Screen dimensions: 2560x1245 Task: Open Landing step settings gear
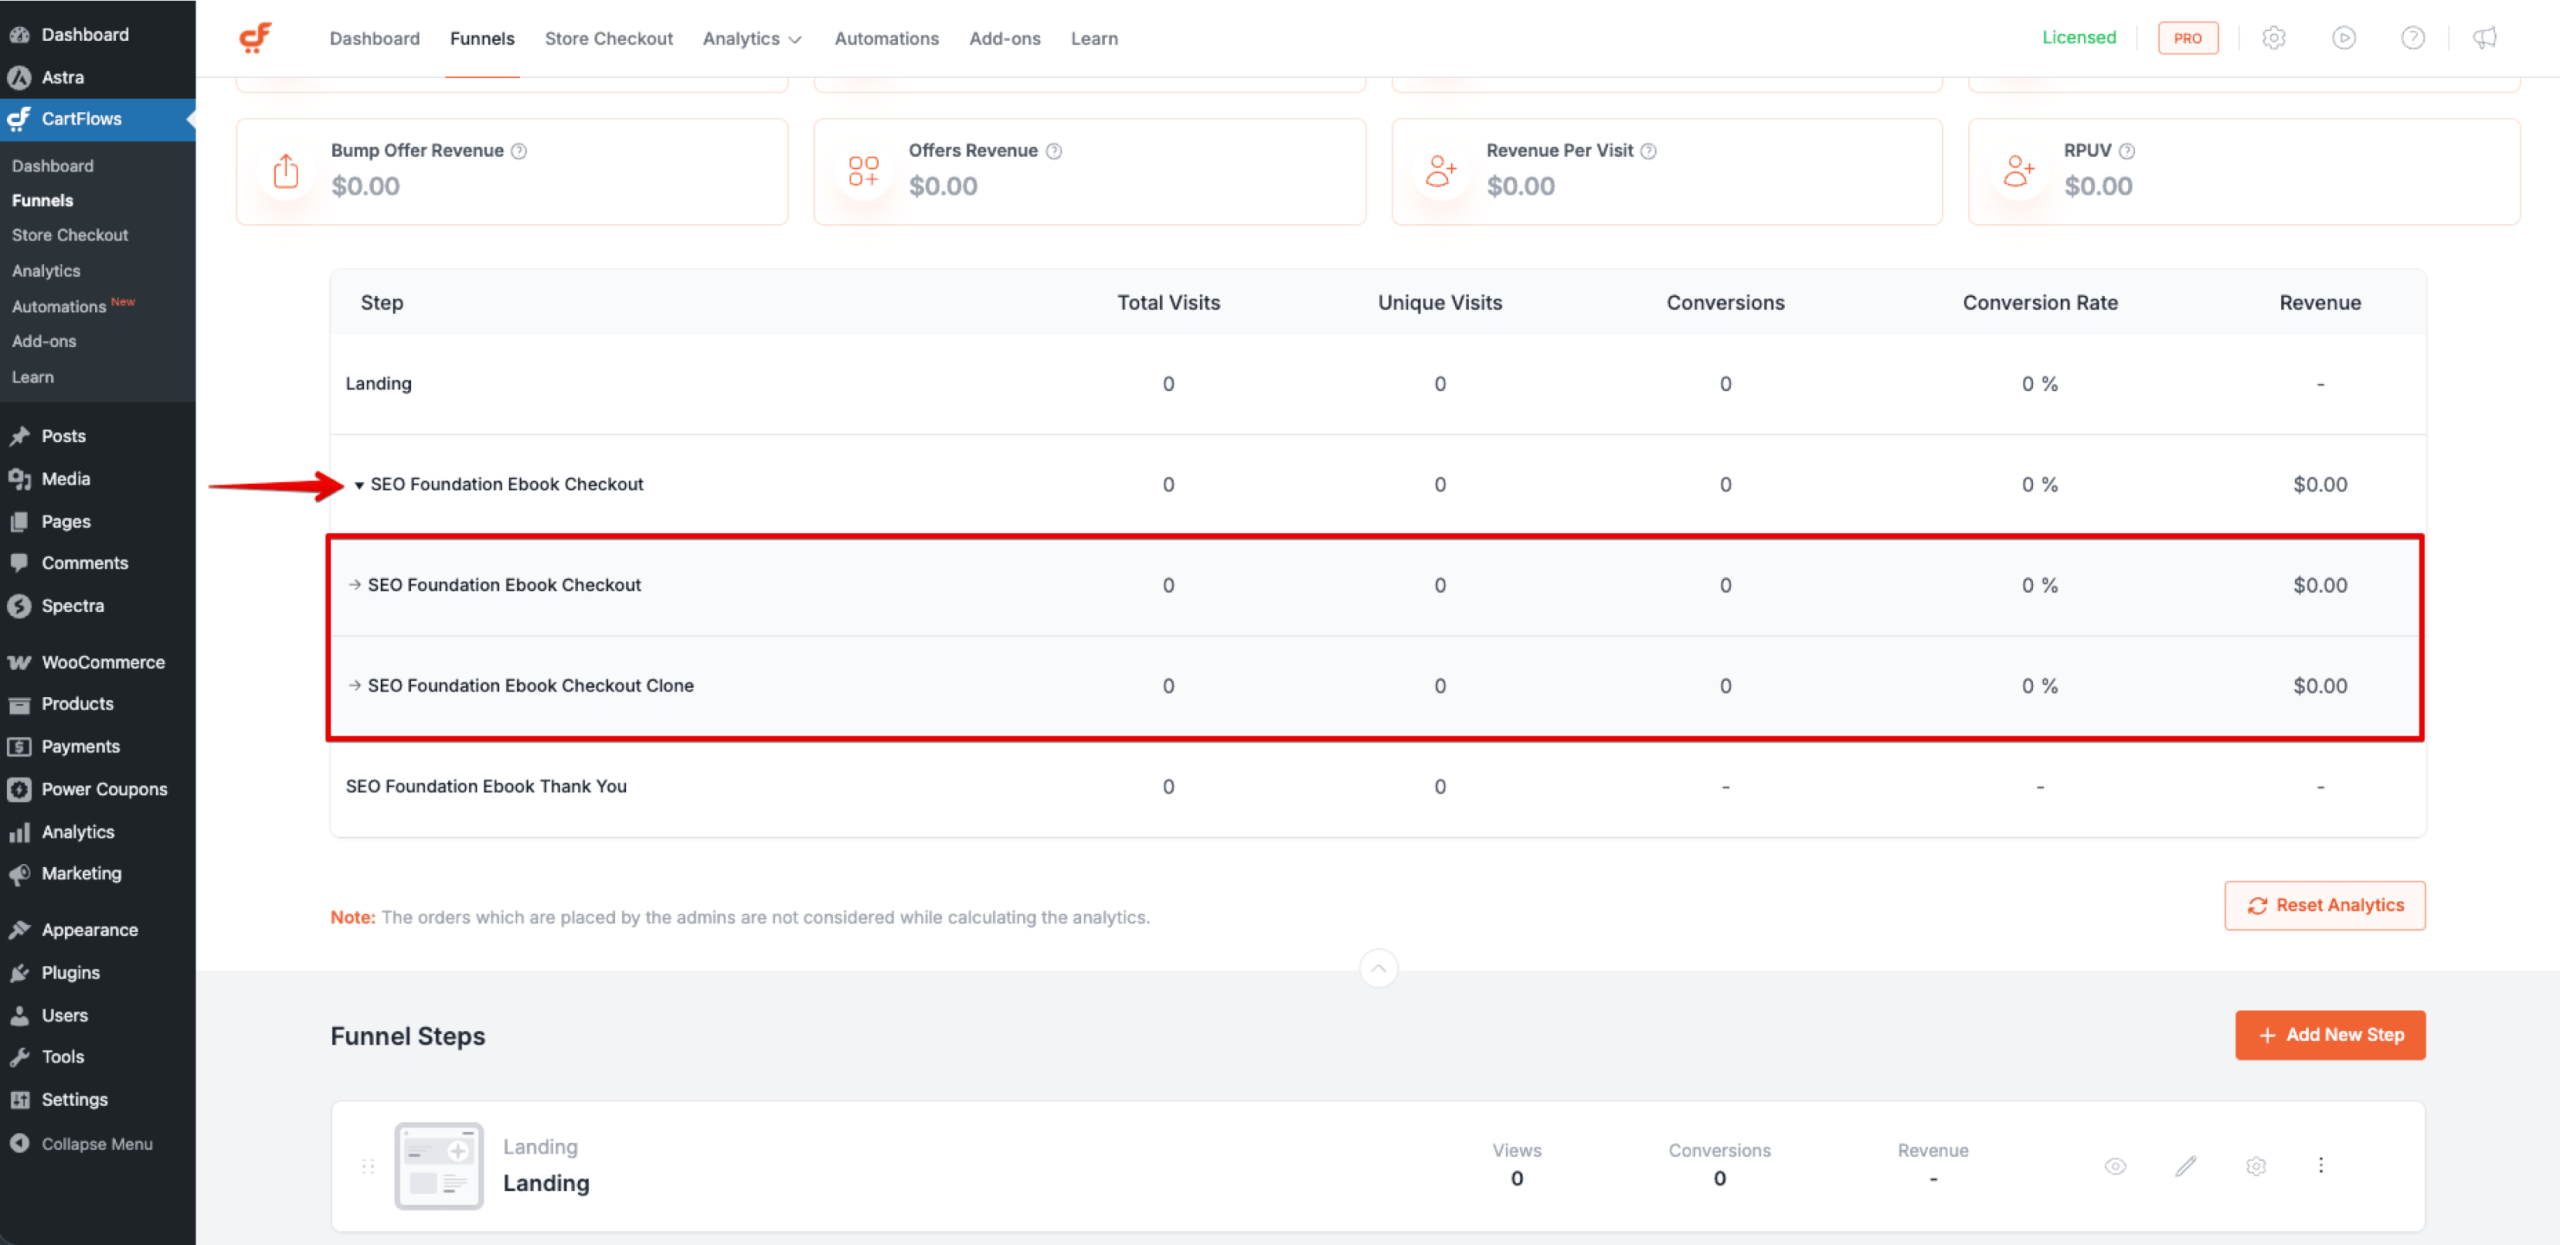(2256, 1166)
